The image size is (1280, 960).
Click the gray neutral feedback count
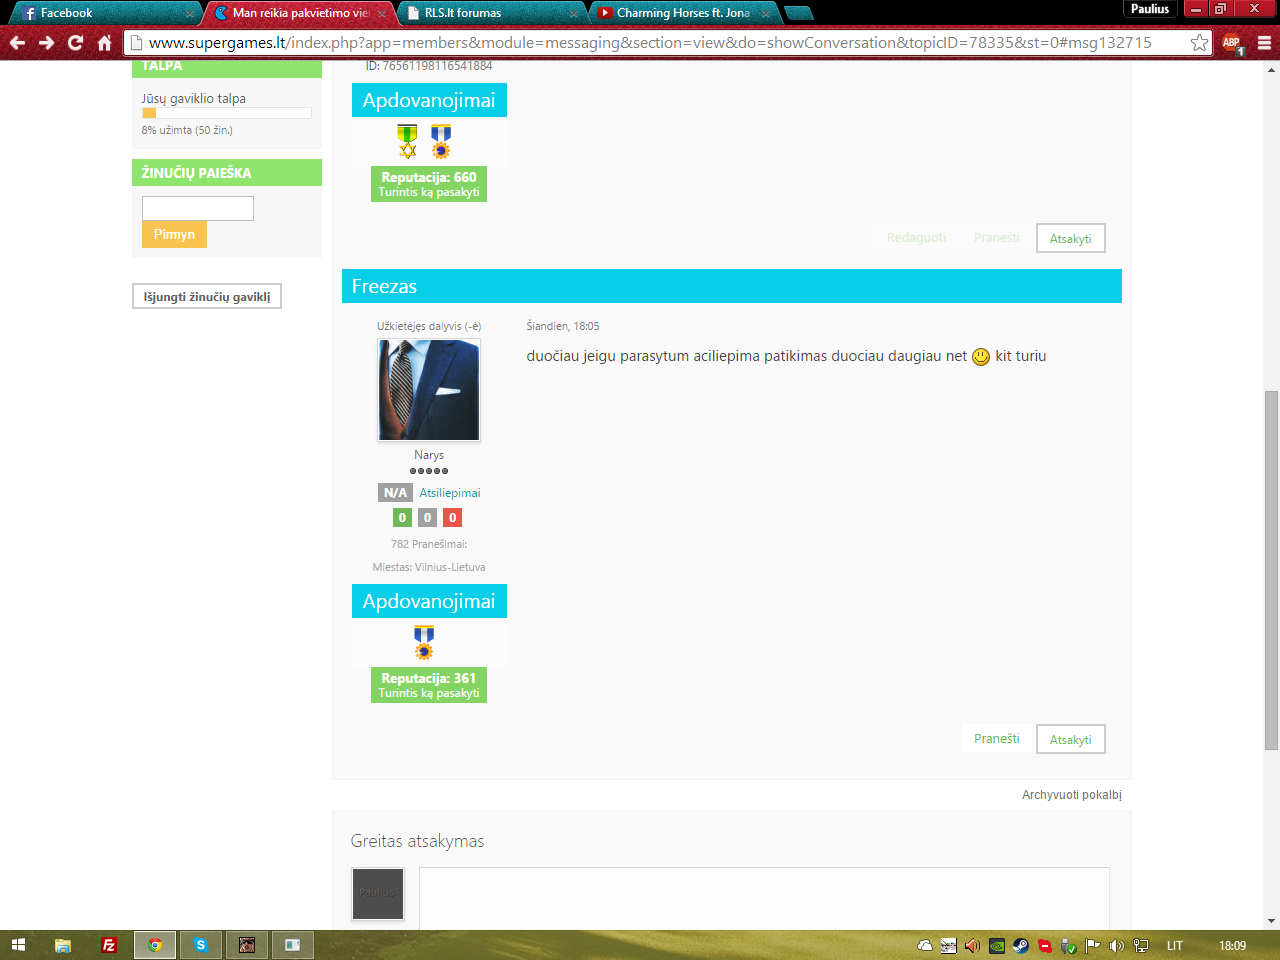coord(427,518)
